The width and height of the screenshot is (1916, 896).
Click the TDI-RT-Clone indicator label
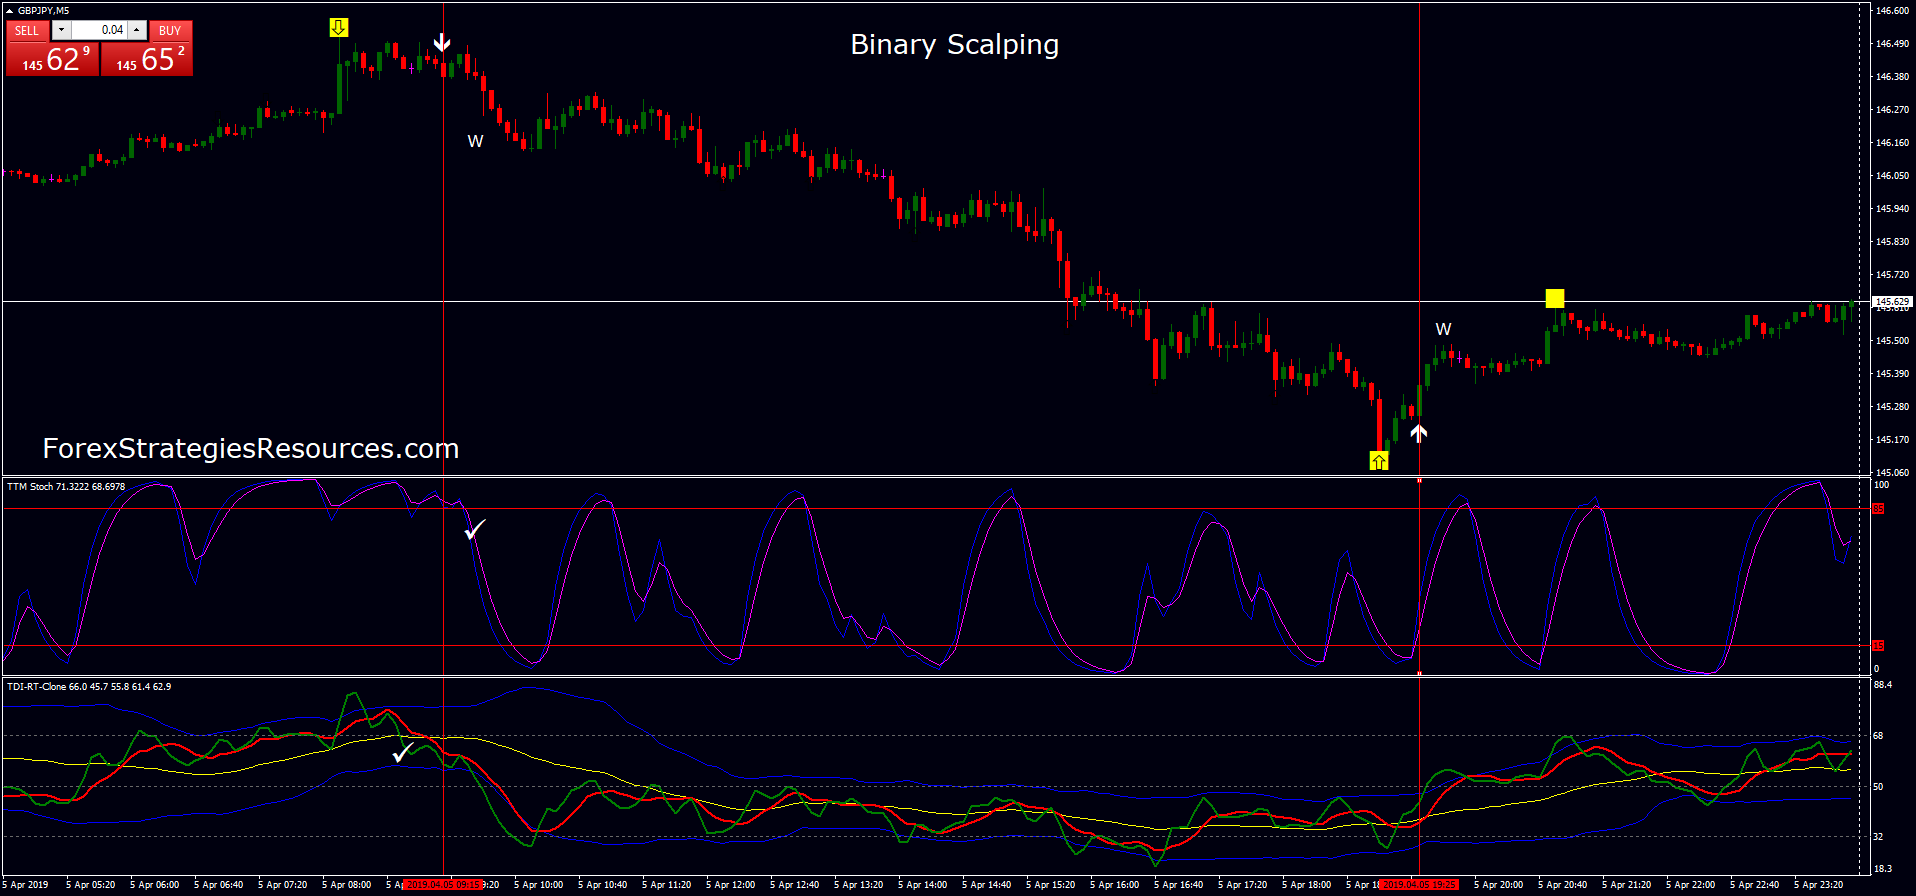click(89, 687)
